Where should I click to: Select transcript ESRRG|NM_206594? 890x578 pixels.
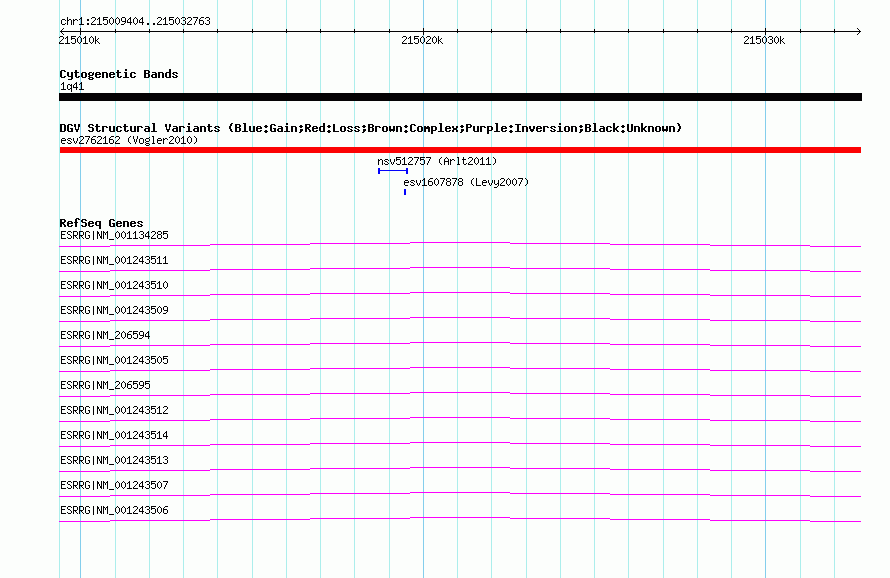point(105,335)
